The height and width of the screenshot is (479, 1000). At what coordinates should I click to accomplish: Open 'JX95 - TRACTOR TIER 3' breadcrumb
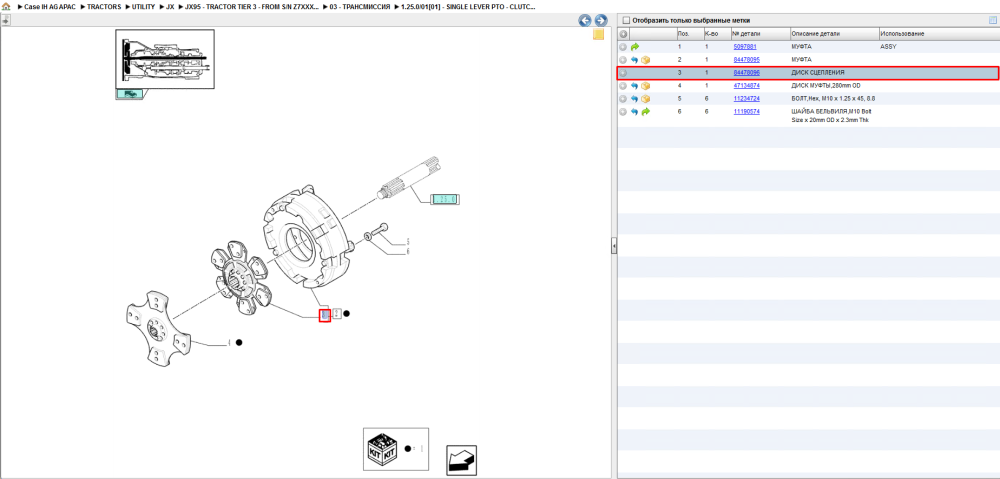click(x=252, y=6)
